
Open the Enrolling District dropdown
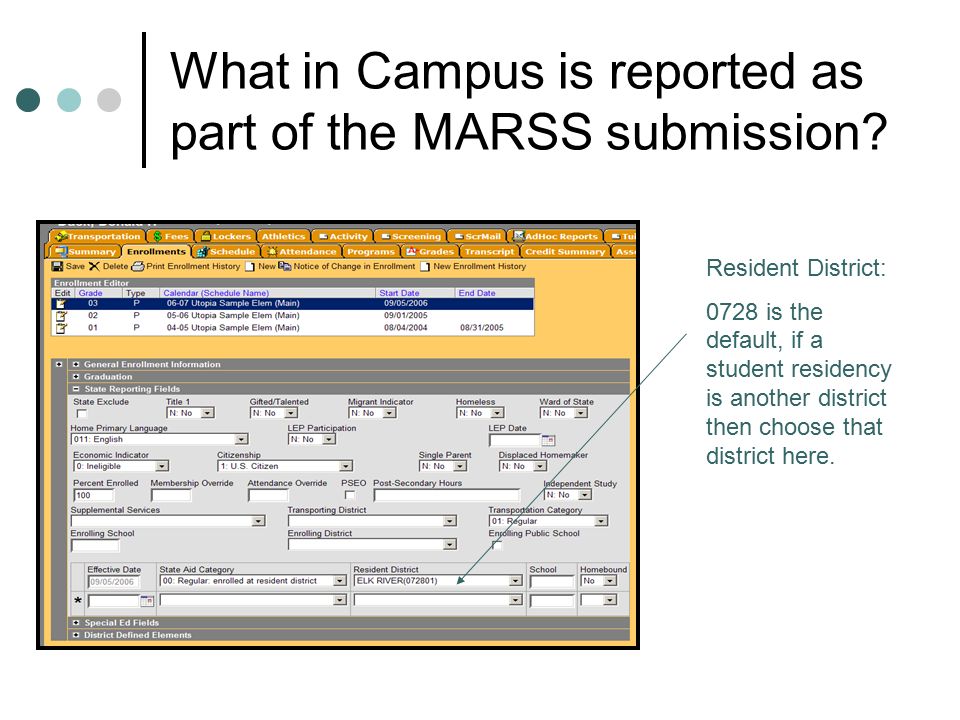click(x=450, y=544)
